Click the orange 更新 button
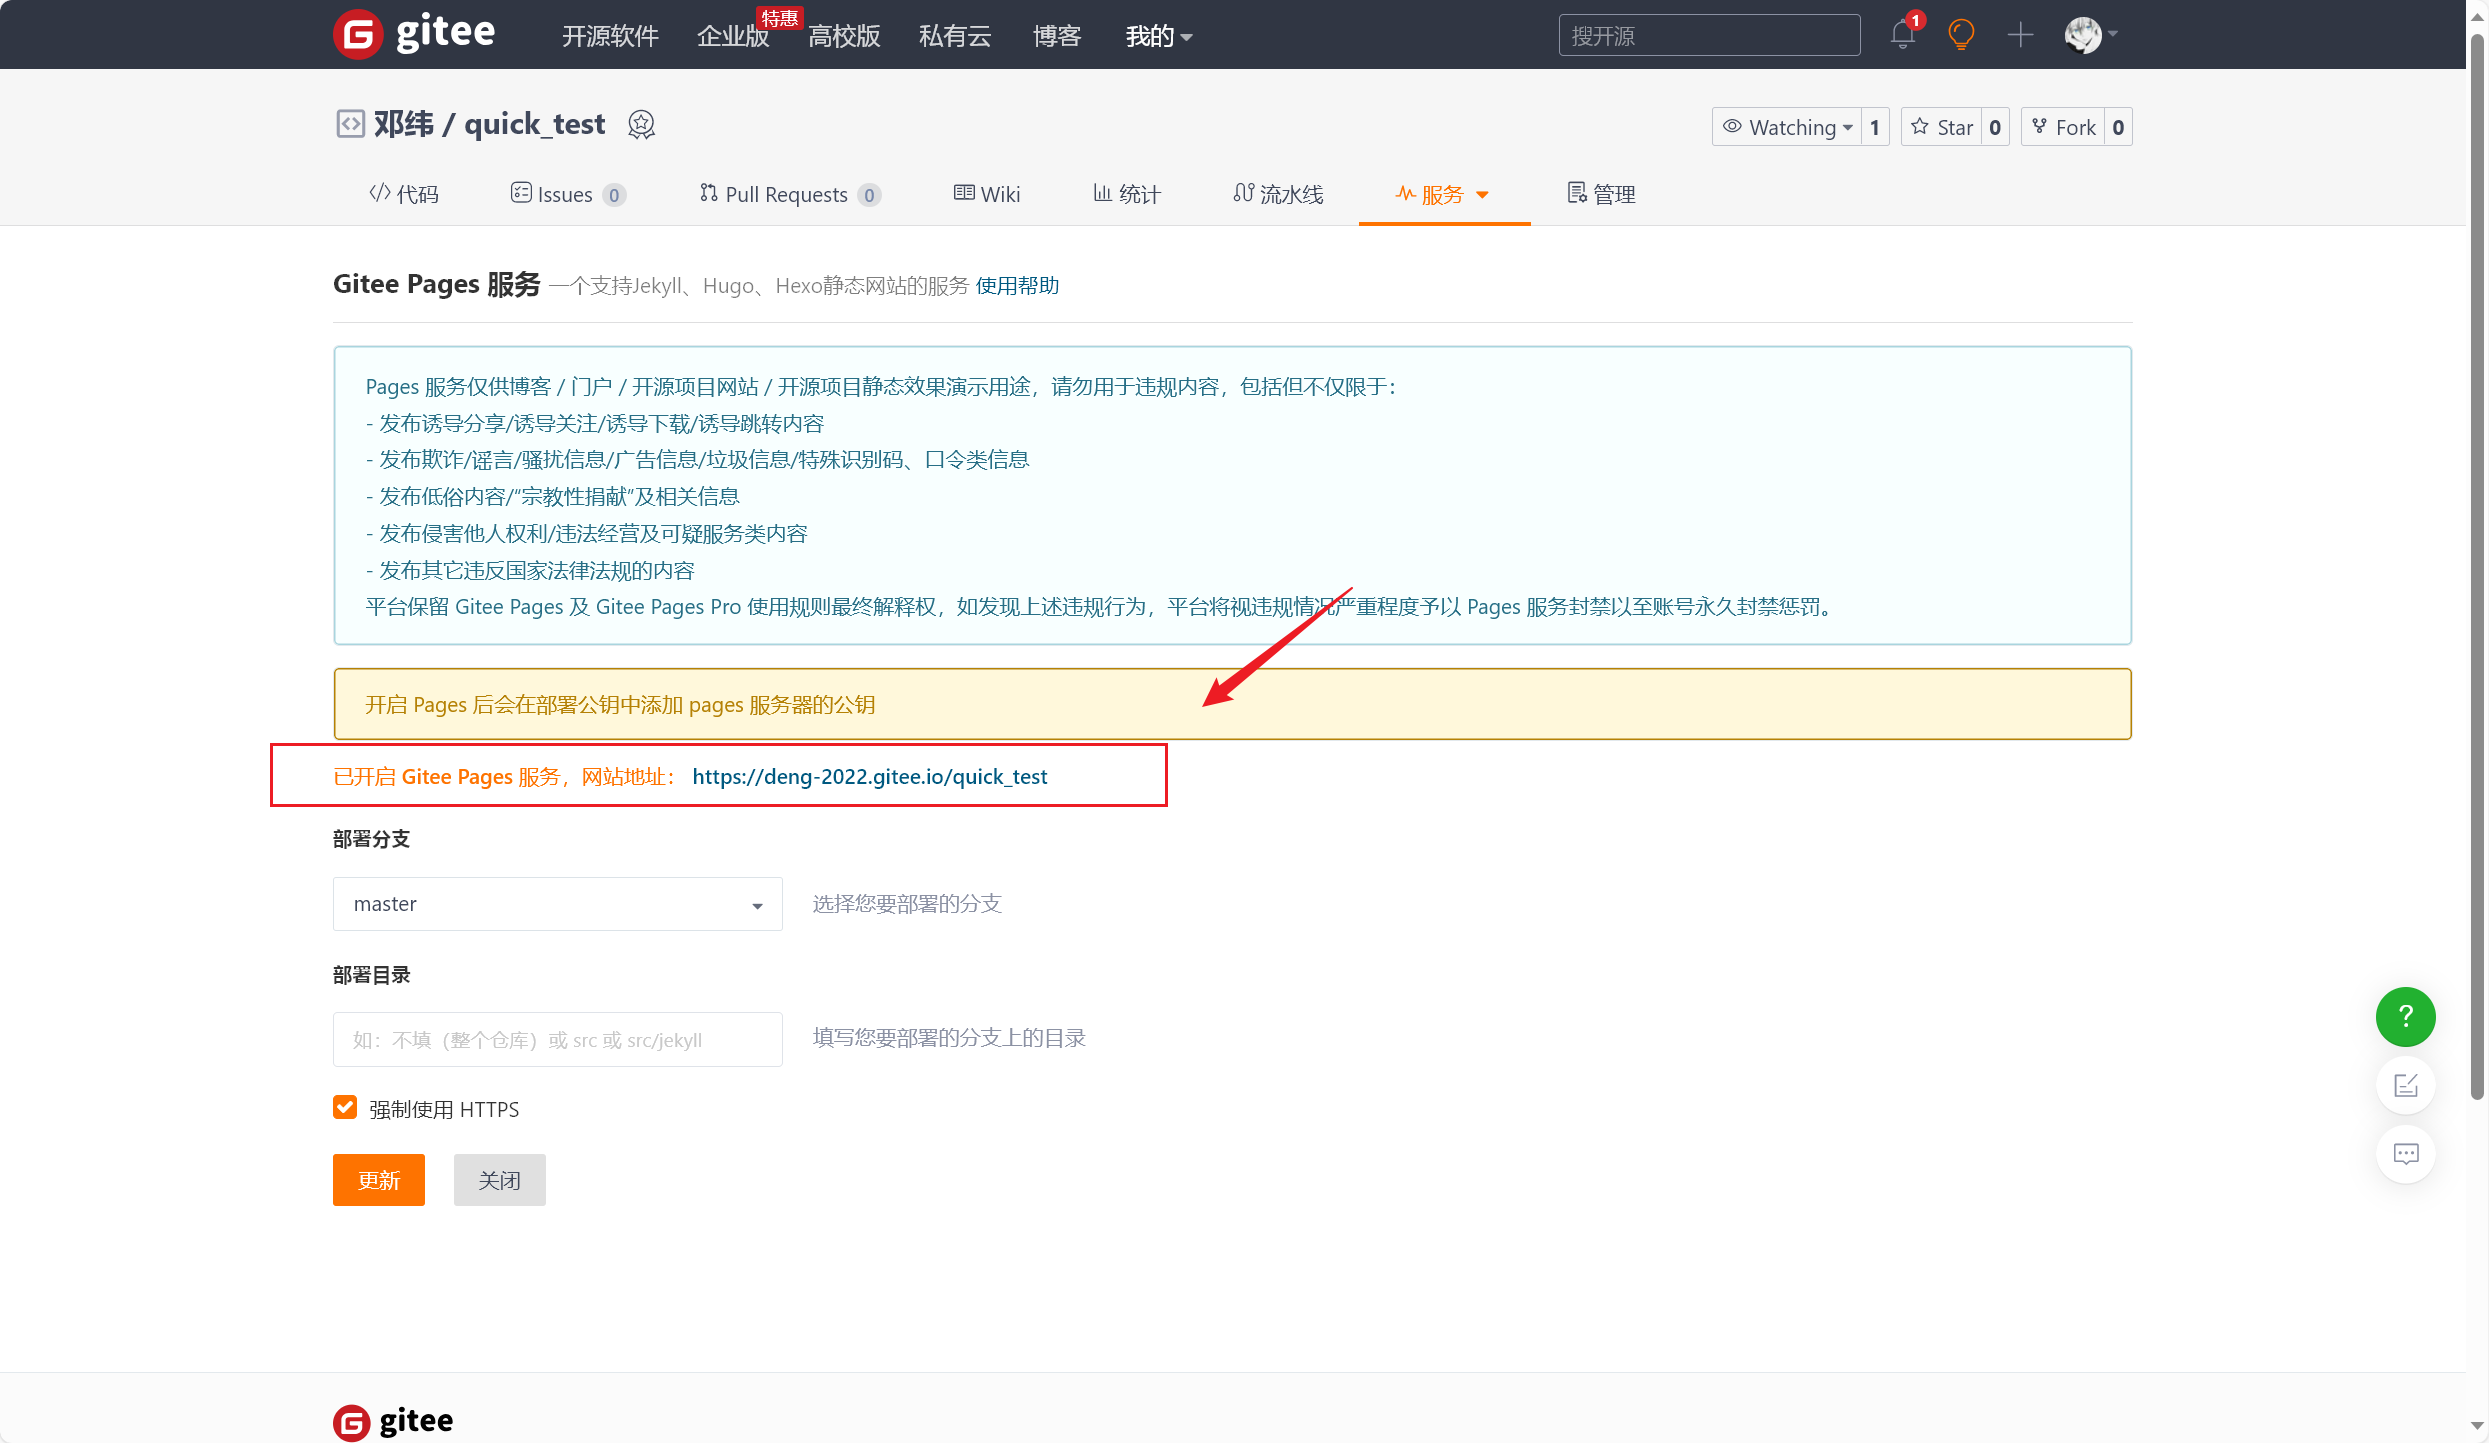Image resolution: width=2489 pixels, height=1443 pixels. tap(379, 1180)
